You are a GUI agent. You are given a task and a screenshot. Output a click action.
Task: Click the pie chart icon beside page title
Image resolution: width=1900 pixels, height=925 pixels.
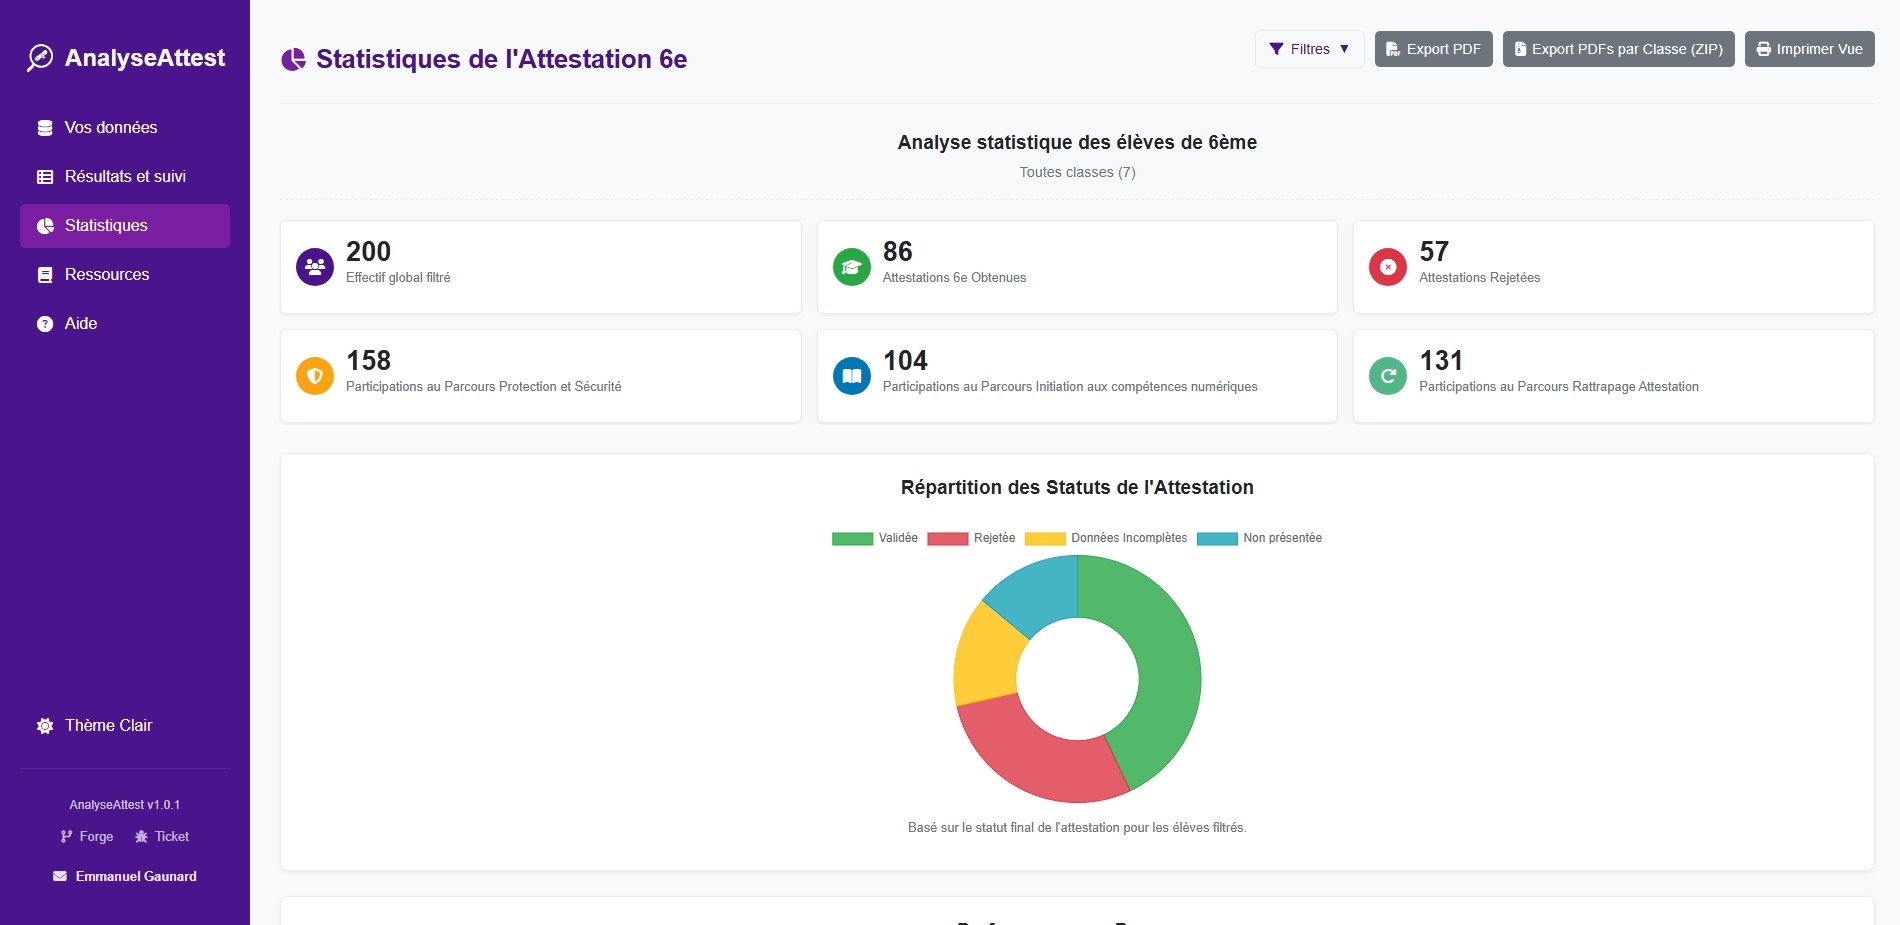point(294,60)
